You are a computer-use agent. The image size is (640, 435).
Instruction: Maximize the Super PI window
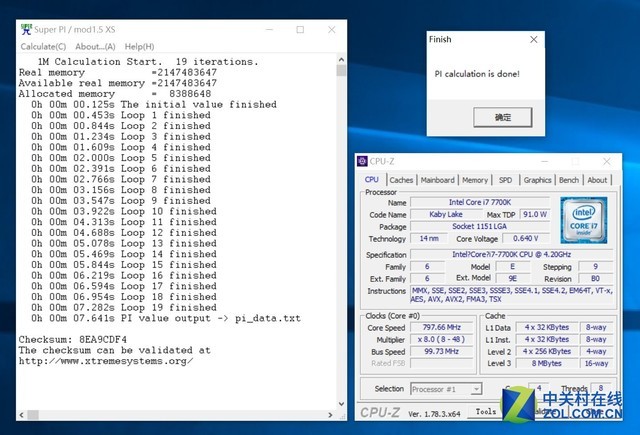tap(300, 29)
